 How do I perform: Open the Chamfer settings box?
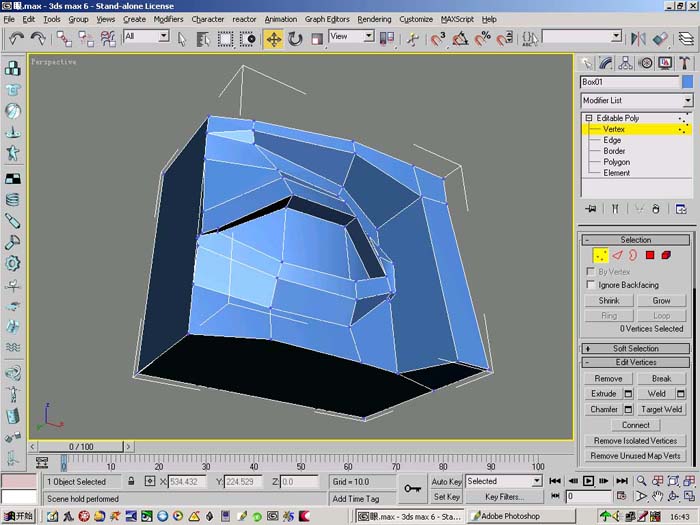(628, 409)
